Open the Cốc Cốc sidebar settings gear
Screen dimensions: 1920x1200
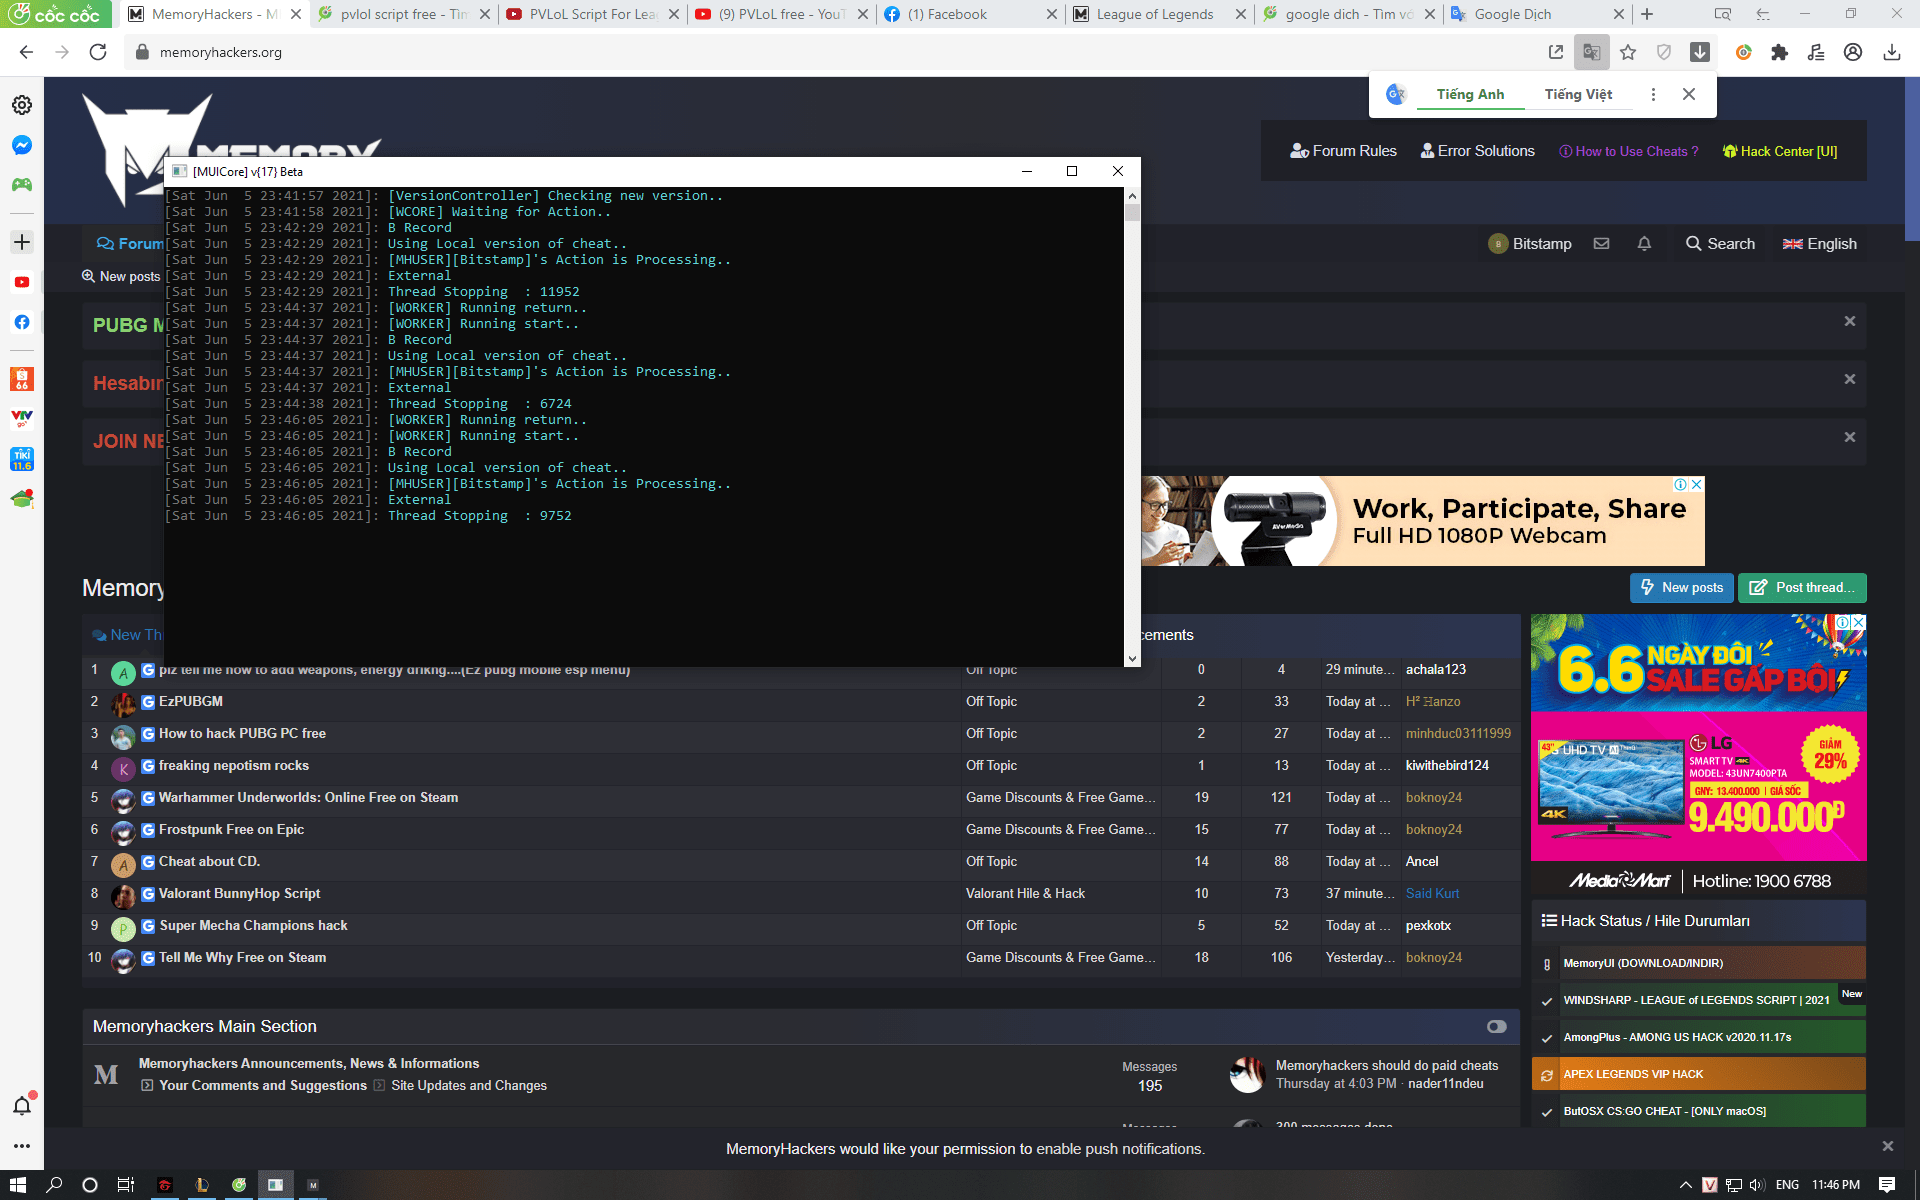(x=22, y=105)
